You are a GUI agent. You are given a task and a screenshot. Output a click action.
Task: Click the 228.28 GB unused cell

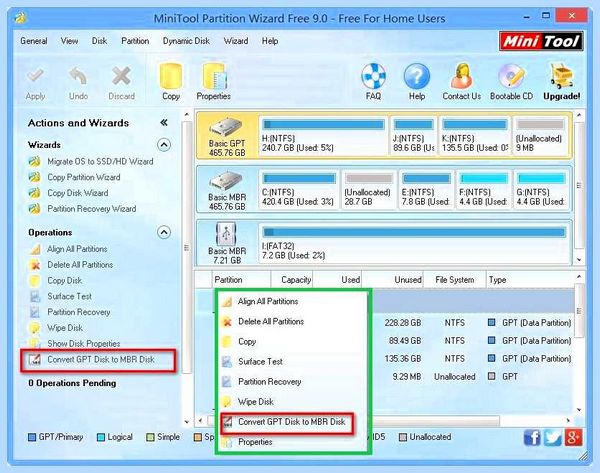pos(403,323)
